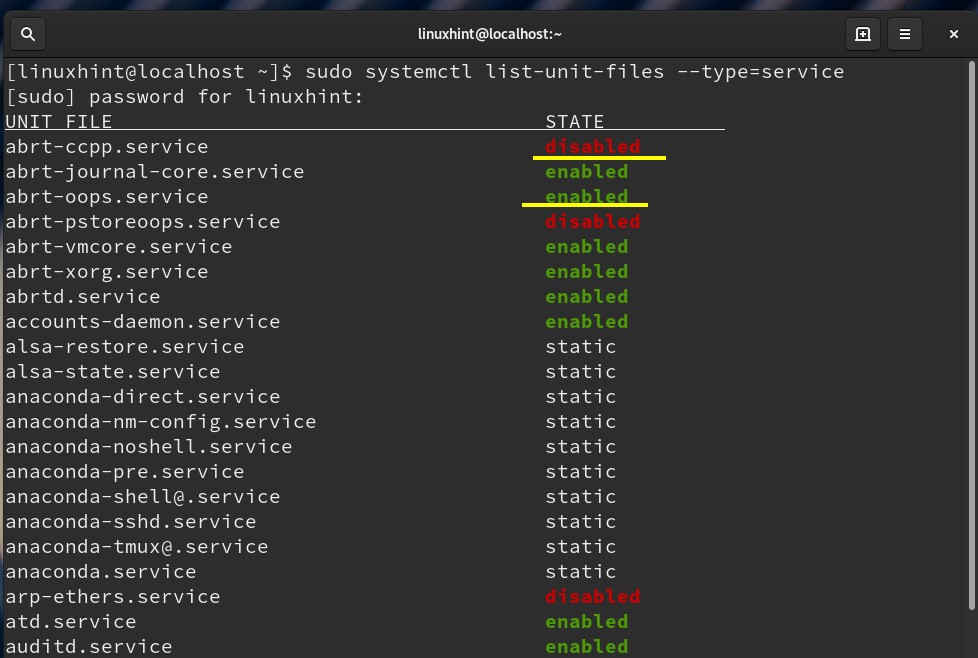This screenshot has width=978, height=658.
Task: Open the hamburger menu
Action: click(905, 34)
